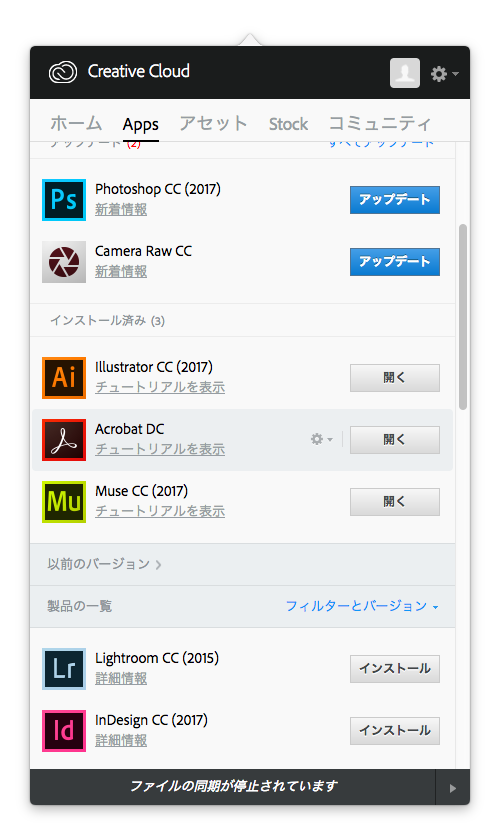Select the Apps tab
Image resolution: width=500 pixels, height=839 pixels.
point(141,125)
